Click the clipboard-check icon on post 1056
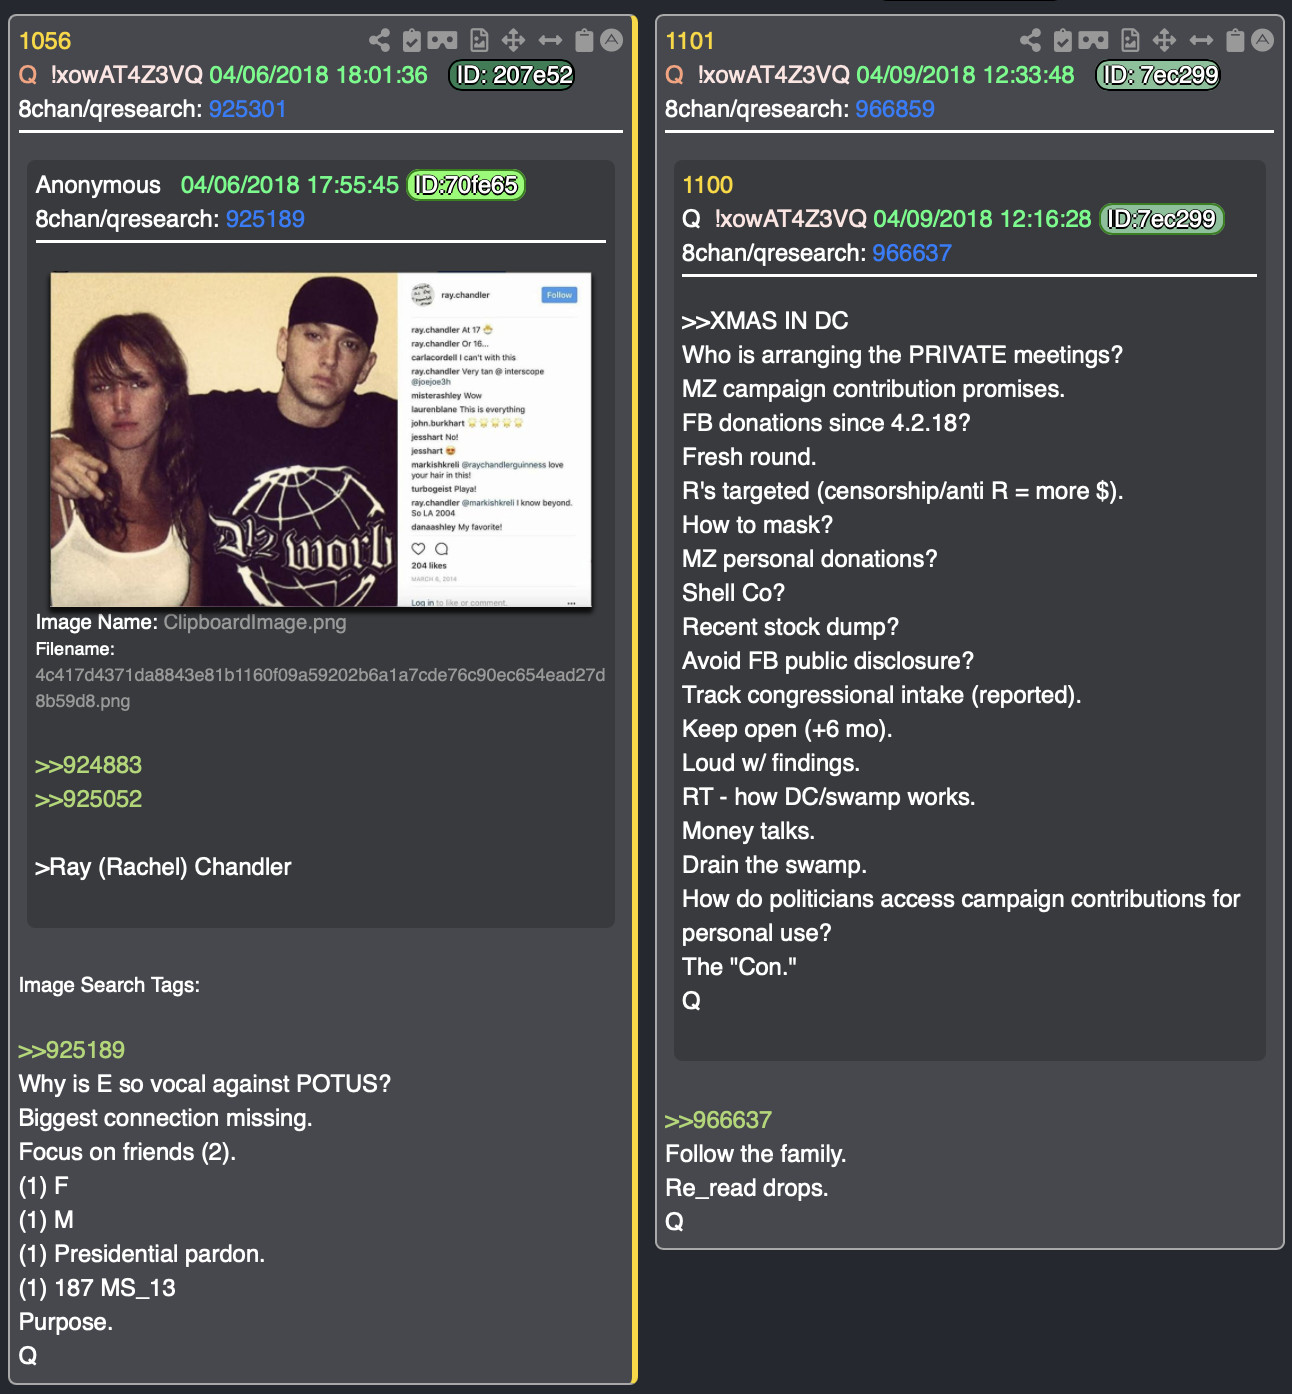 [x=411, y=40]
